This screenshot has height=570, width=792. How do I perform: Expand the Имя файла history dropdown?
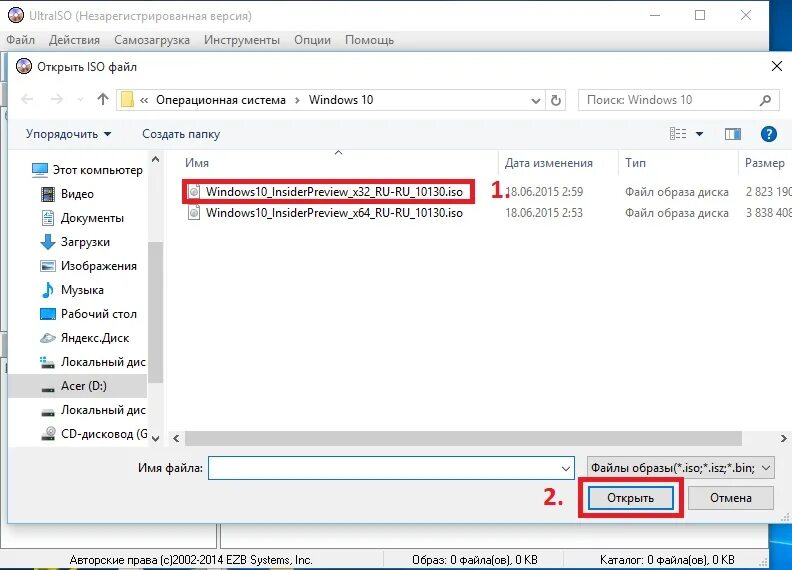click(566, 468)
